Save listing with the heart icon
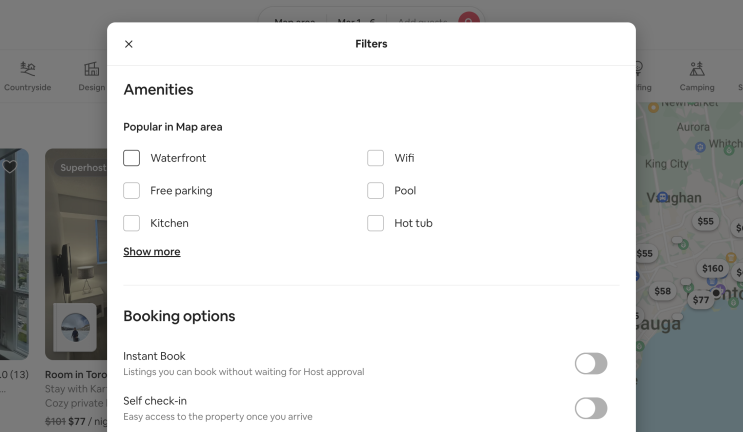The image size is (743, 432). pos(10,167)
